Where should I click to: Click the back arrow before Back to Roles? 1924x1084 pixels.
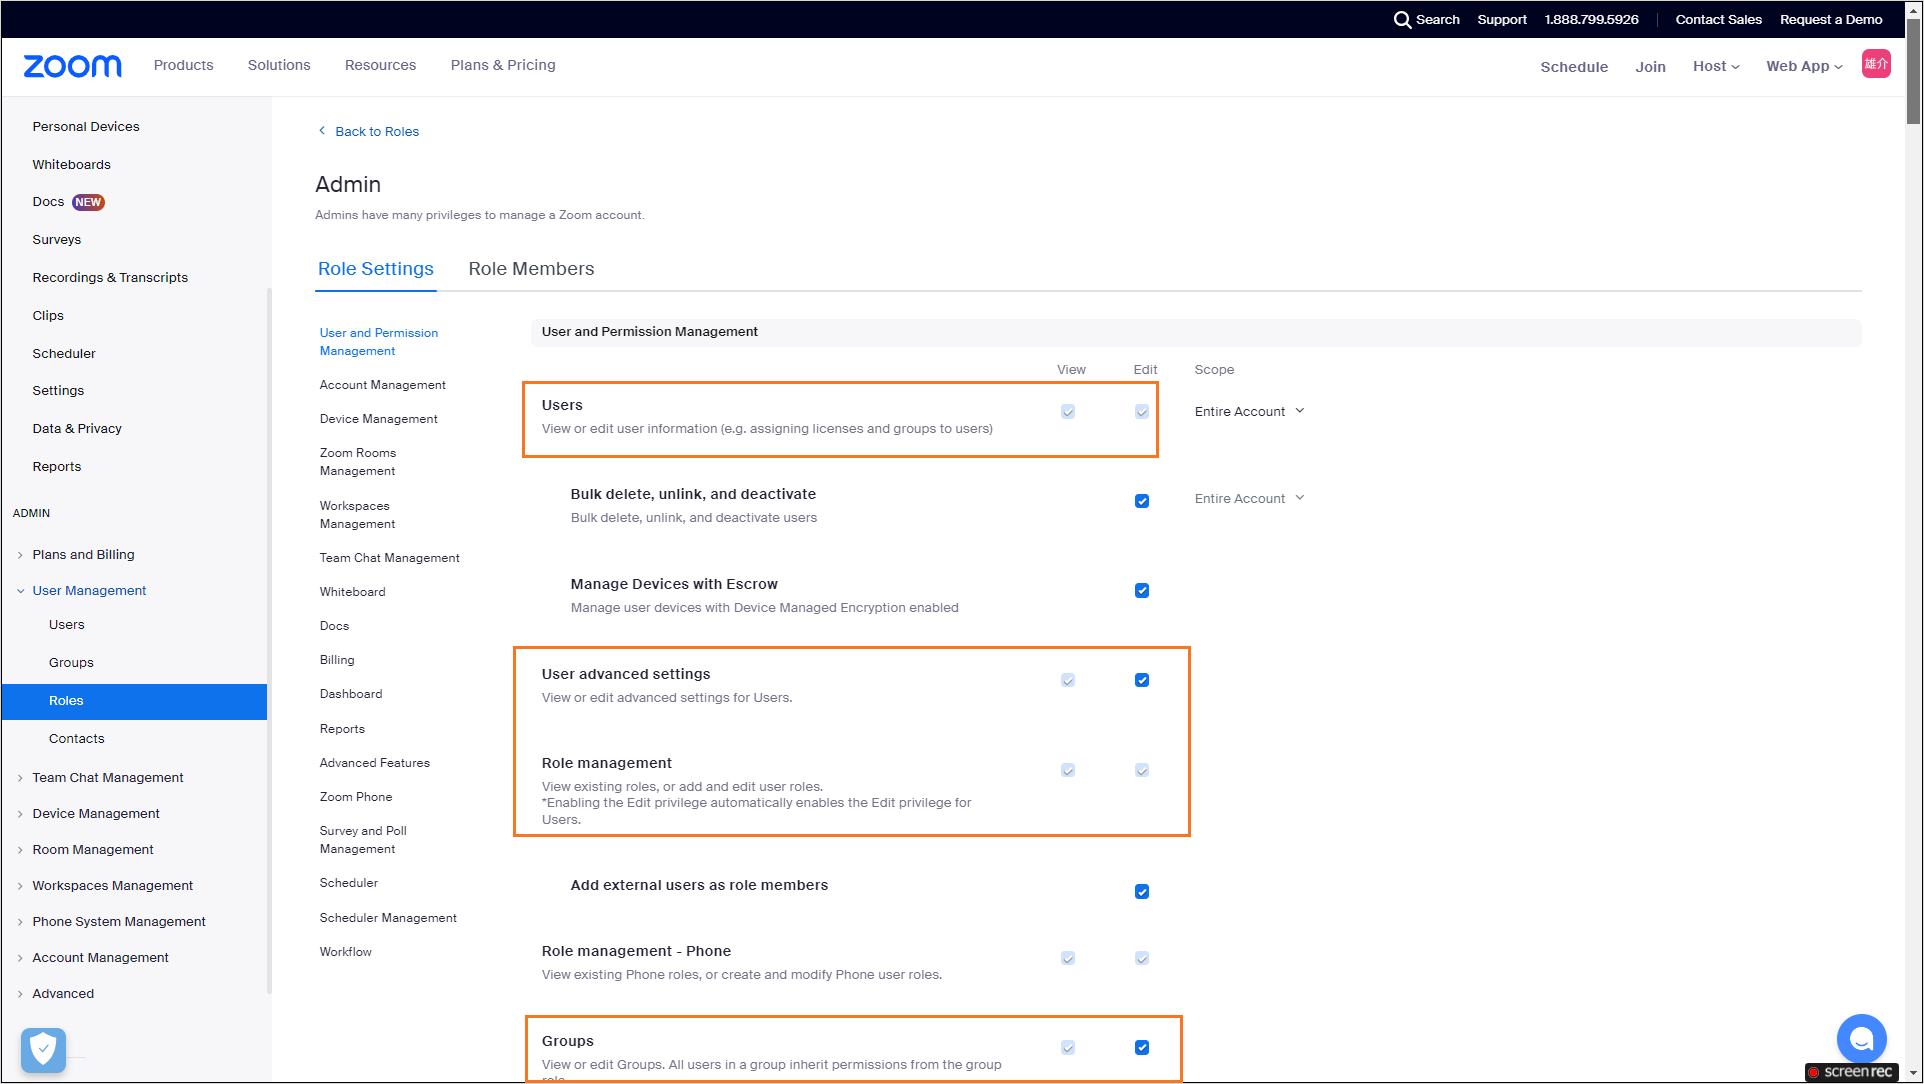tap(322, 131)
